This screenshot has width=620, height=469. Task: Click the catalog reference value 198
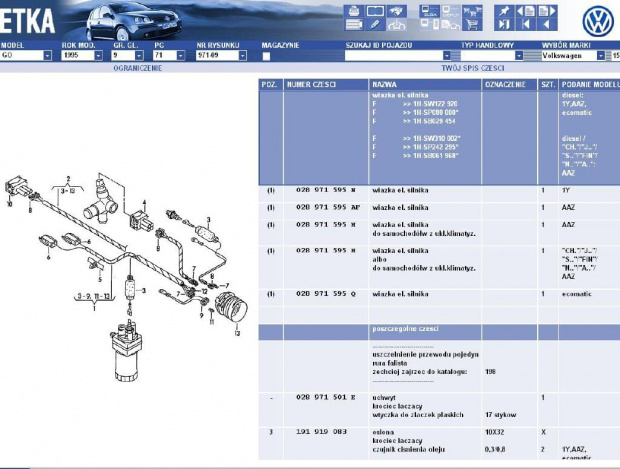pos(490,372)
